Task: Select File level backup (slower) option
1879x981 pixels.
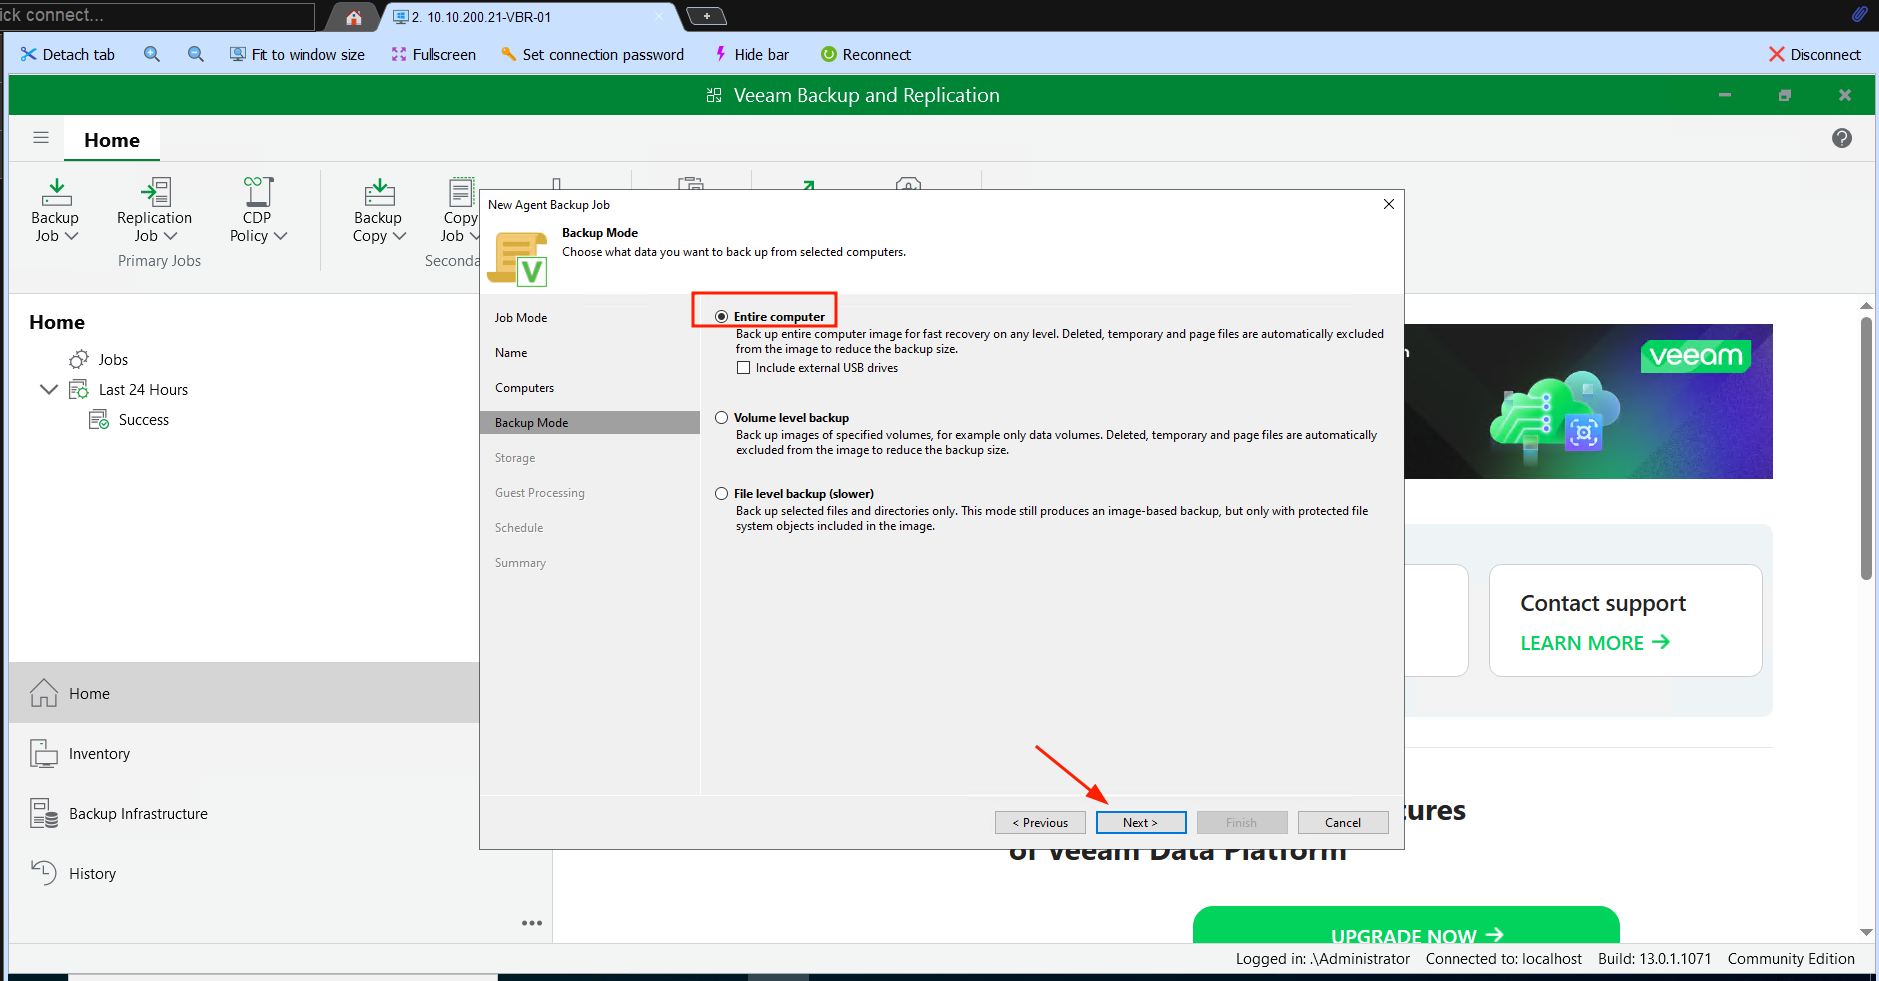Action: click(x=721, y=493)
